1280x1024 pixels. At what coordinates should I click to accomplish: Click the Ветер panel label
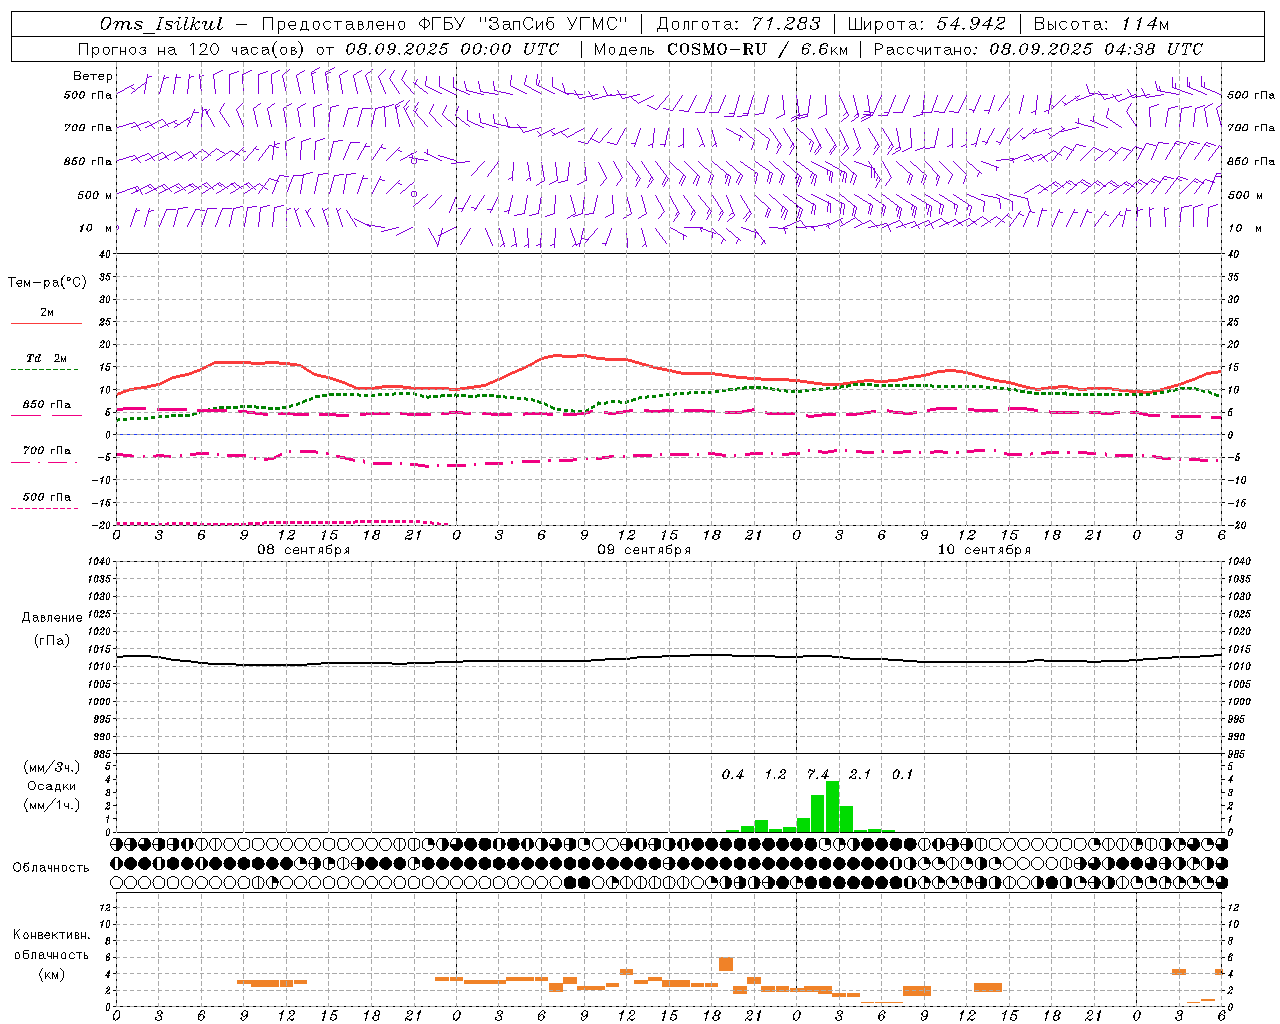(93, 76)
